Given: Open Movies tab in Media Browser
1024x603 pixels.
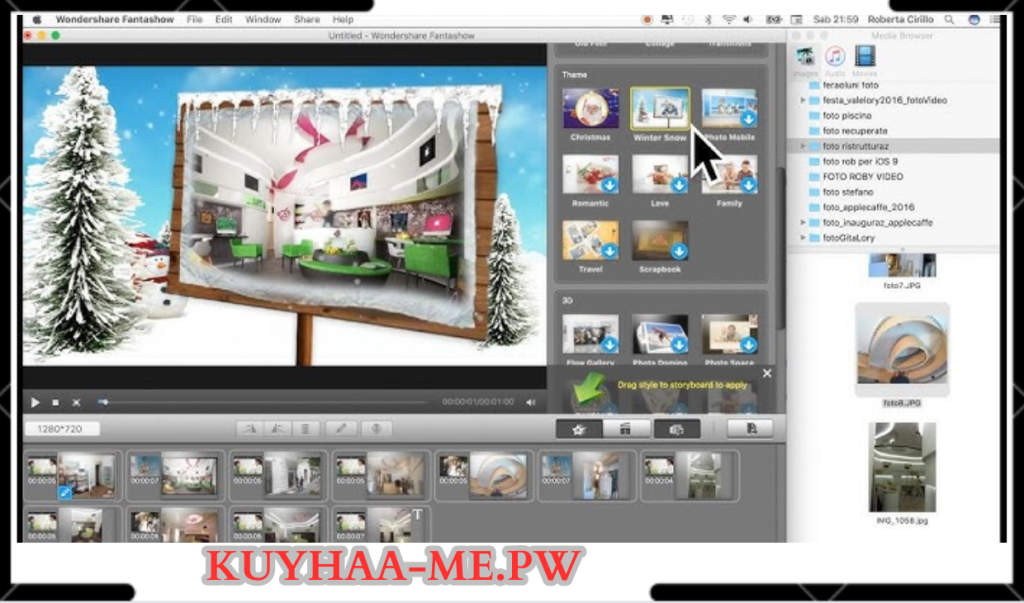Looking at the screenshot, I should [x=865, y=62].
